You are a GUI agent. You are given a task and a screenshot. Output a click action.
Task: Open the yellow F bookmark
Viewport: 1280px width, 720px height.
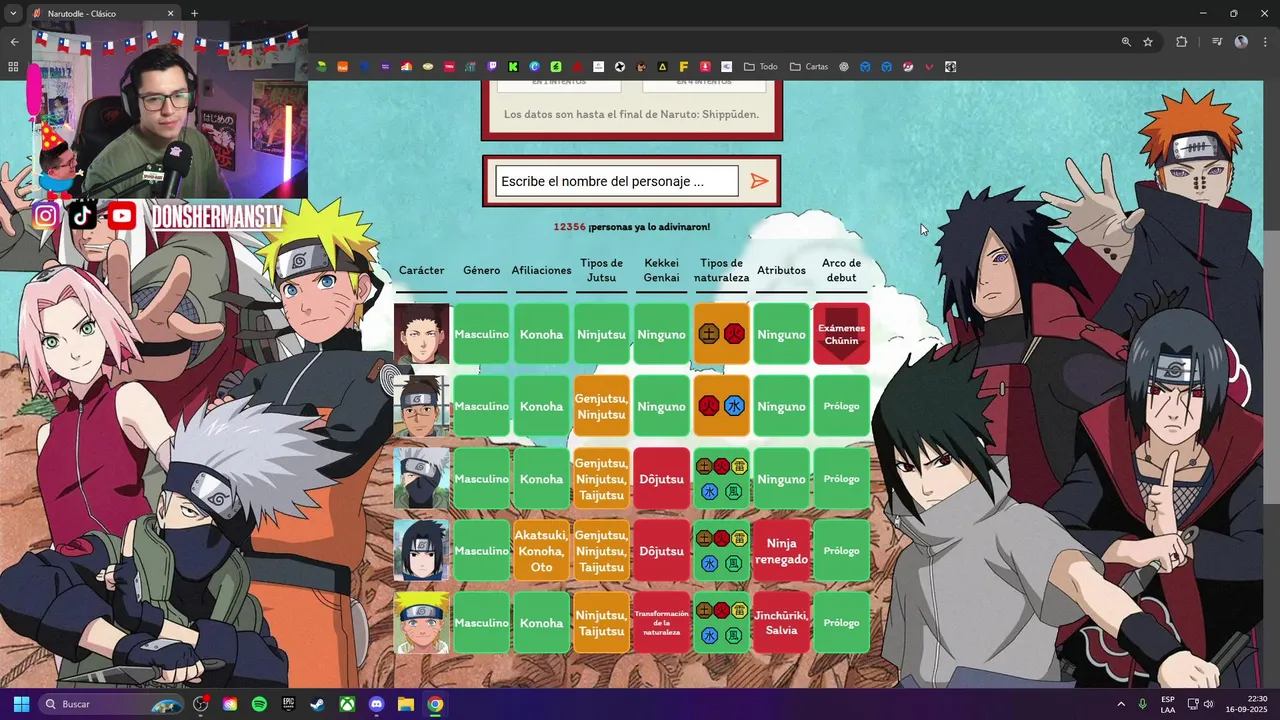pos(684,67)
